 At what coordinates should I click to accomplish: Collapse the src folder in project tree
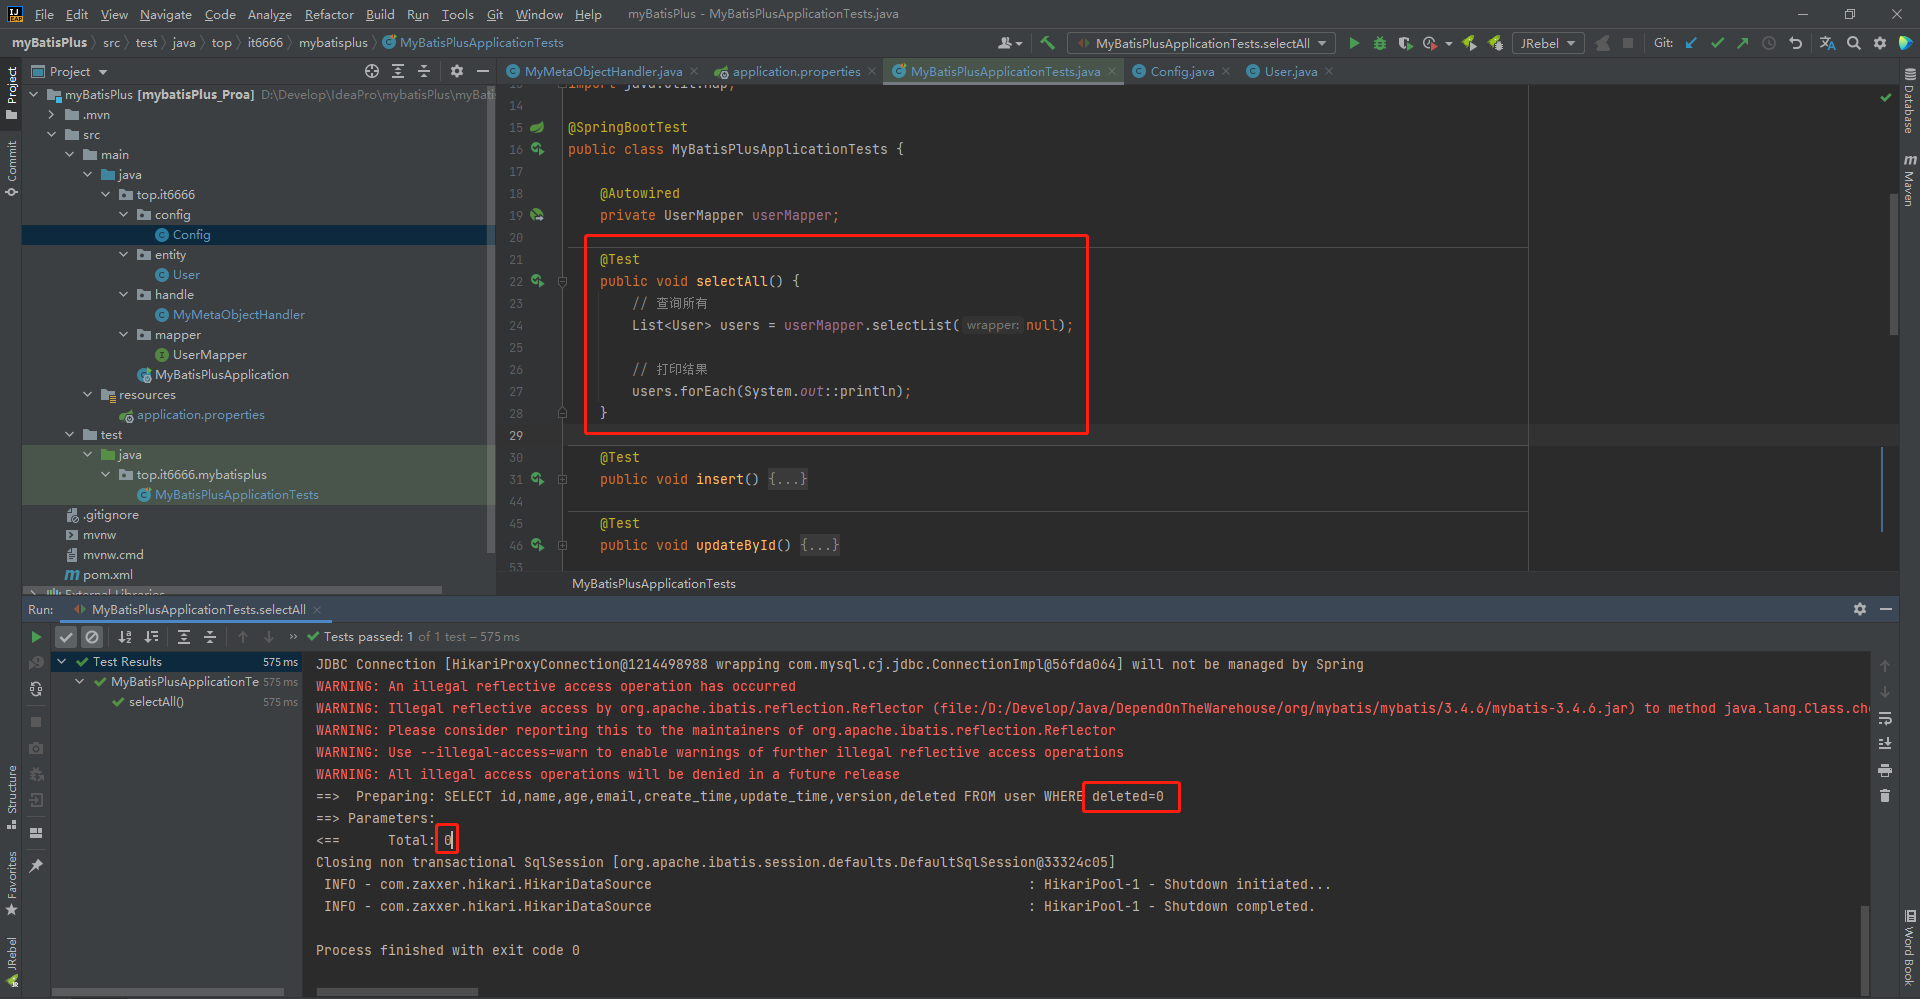pos(52,135)
